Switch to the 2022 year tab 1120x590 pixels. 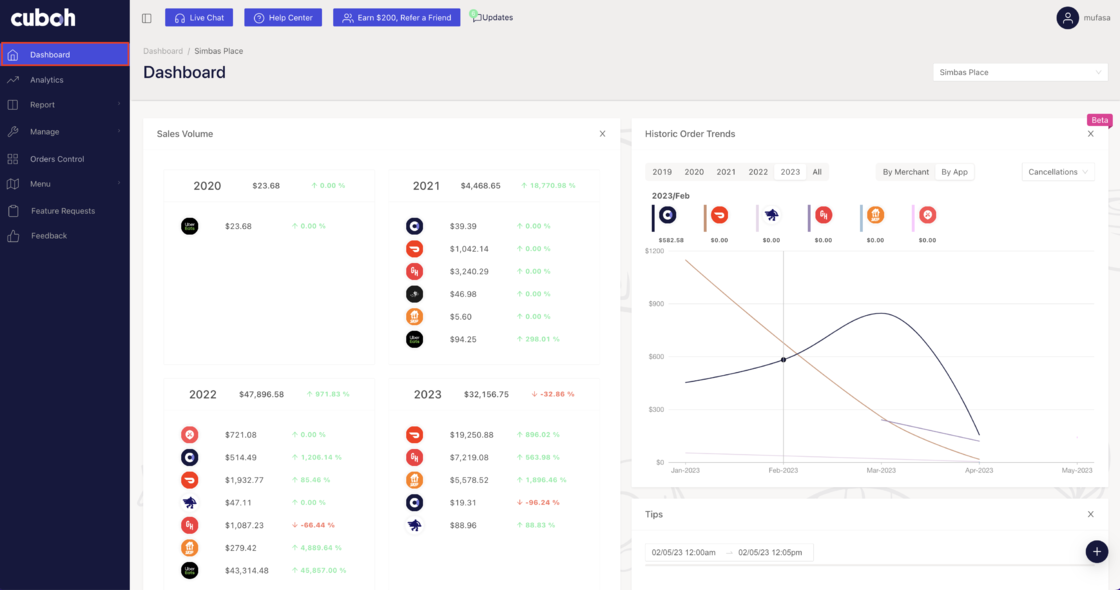758,171
